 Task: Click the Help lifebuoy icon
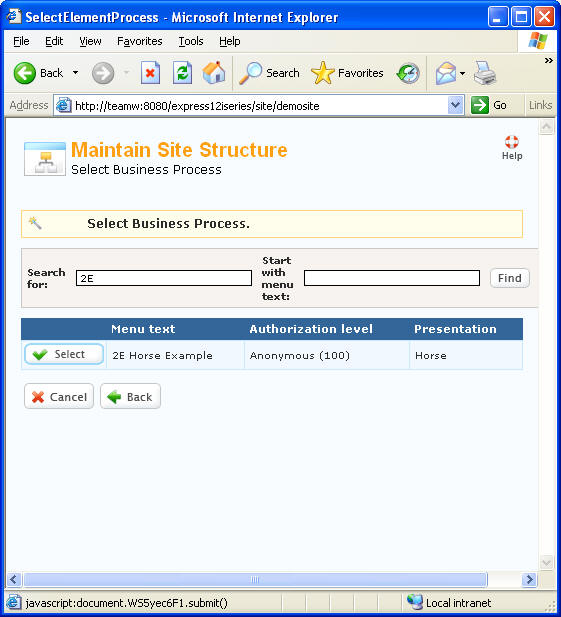pyautogui.click(x=511, y=142)
